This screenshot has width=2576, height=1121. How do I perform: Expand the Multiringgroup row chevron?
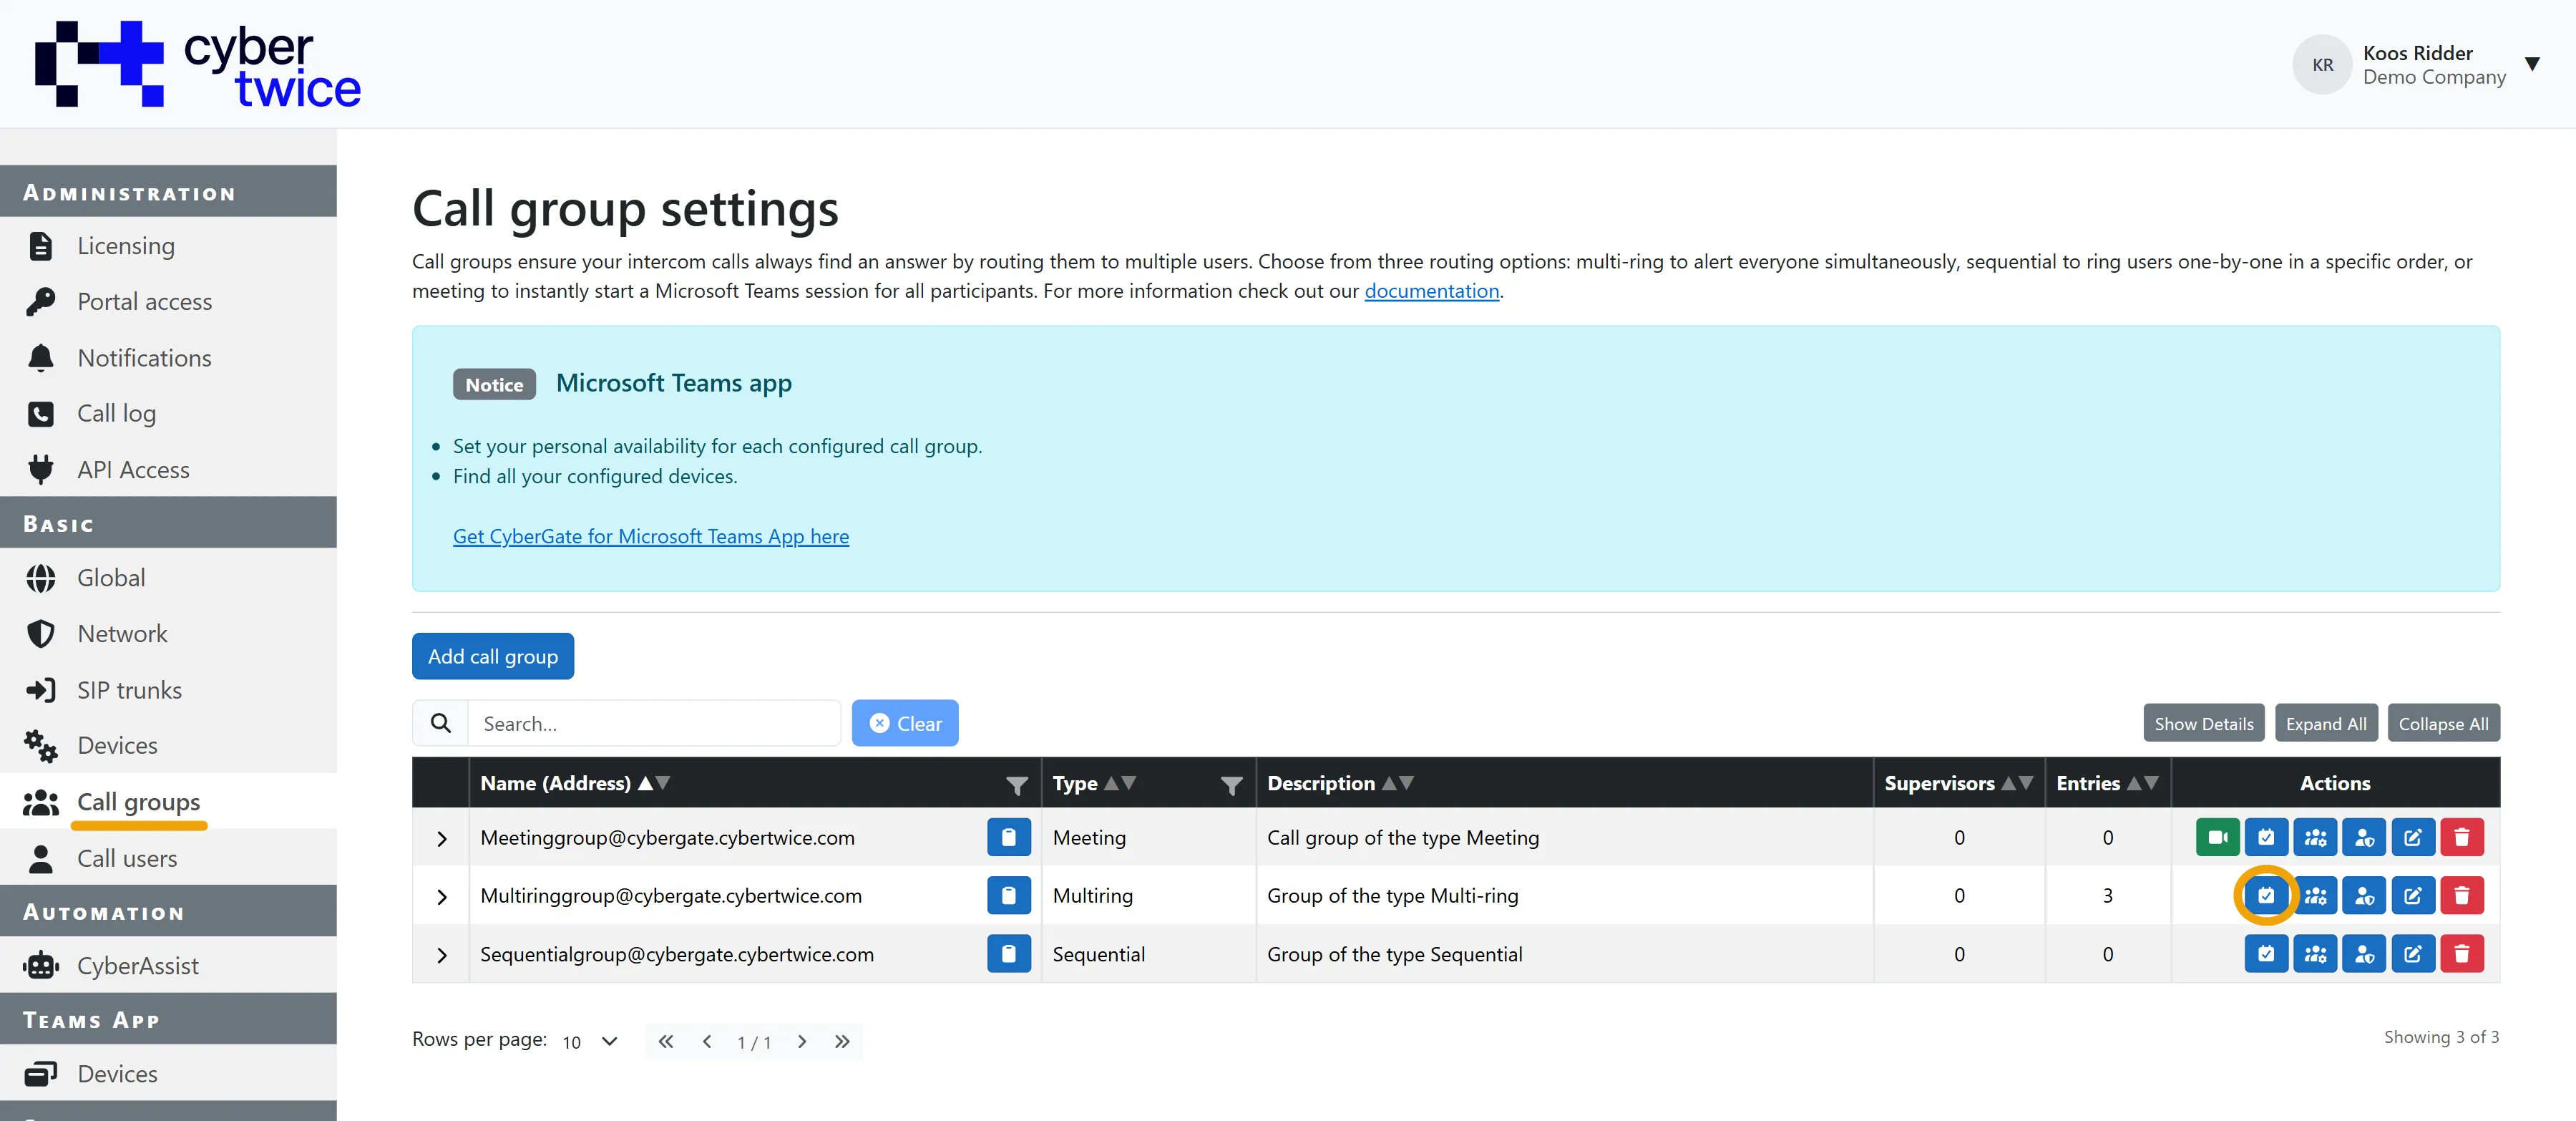(x=442, y=896)
